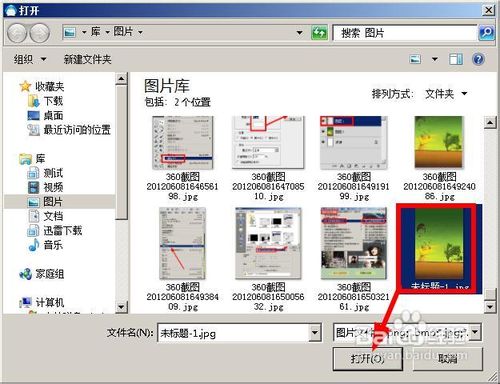Click the 打开(O) button
This screenshot has height=384, width=500.
(368, 359)
